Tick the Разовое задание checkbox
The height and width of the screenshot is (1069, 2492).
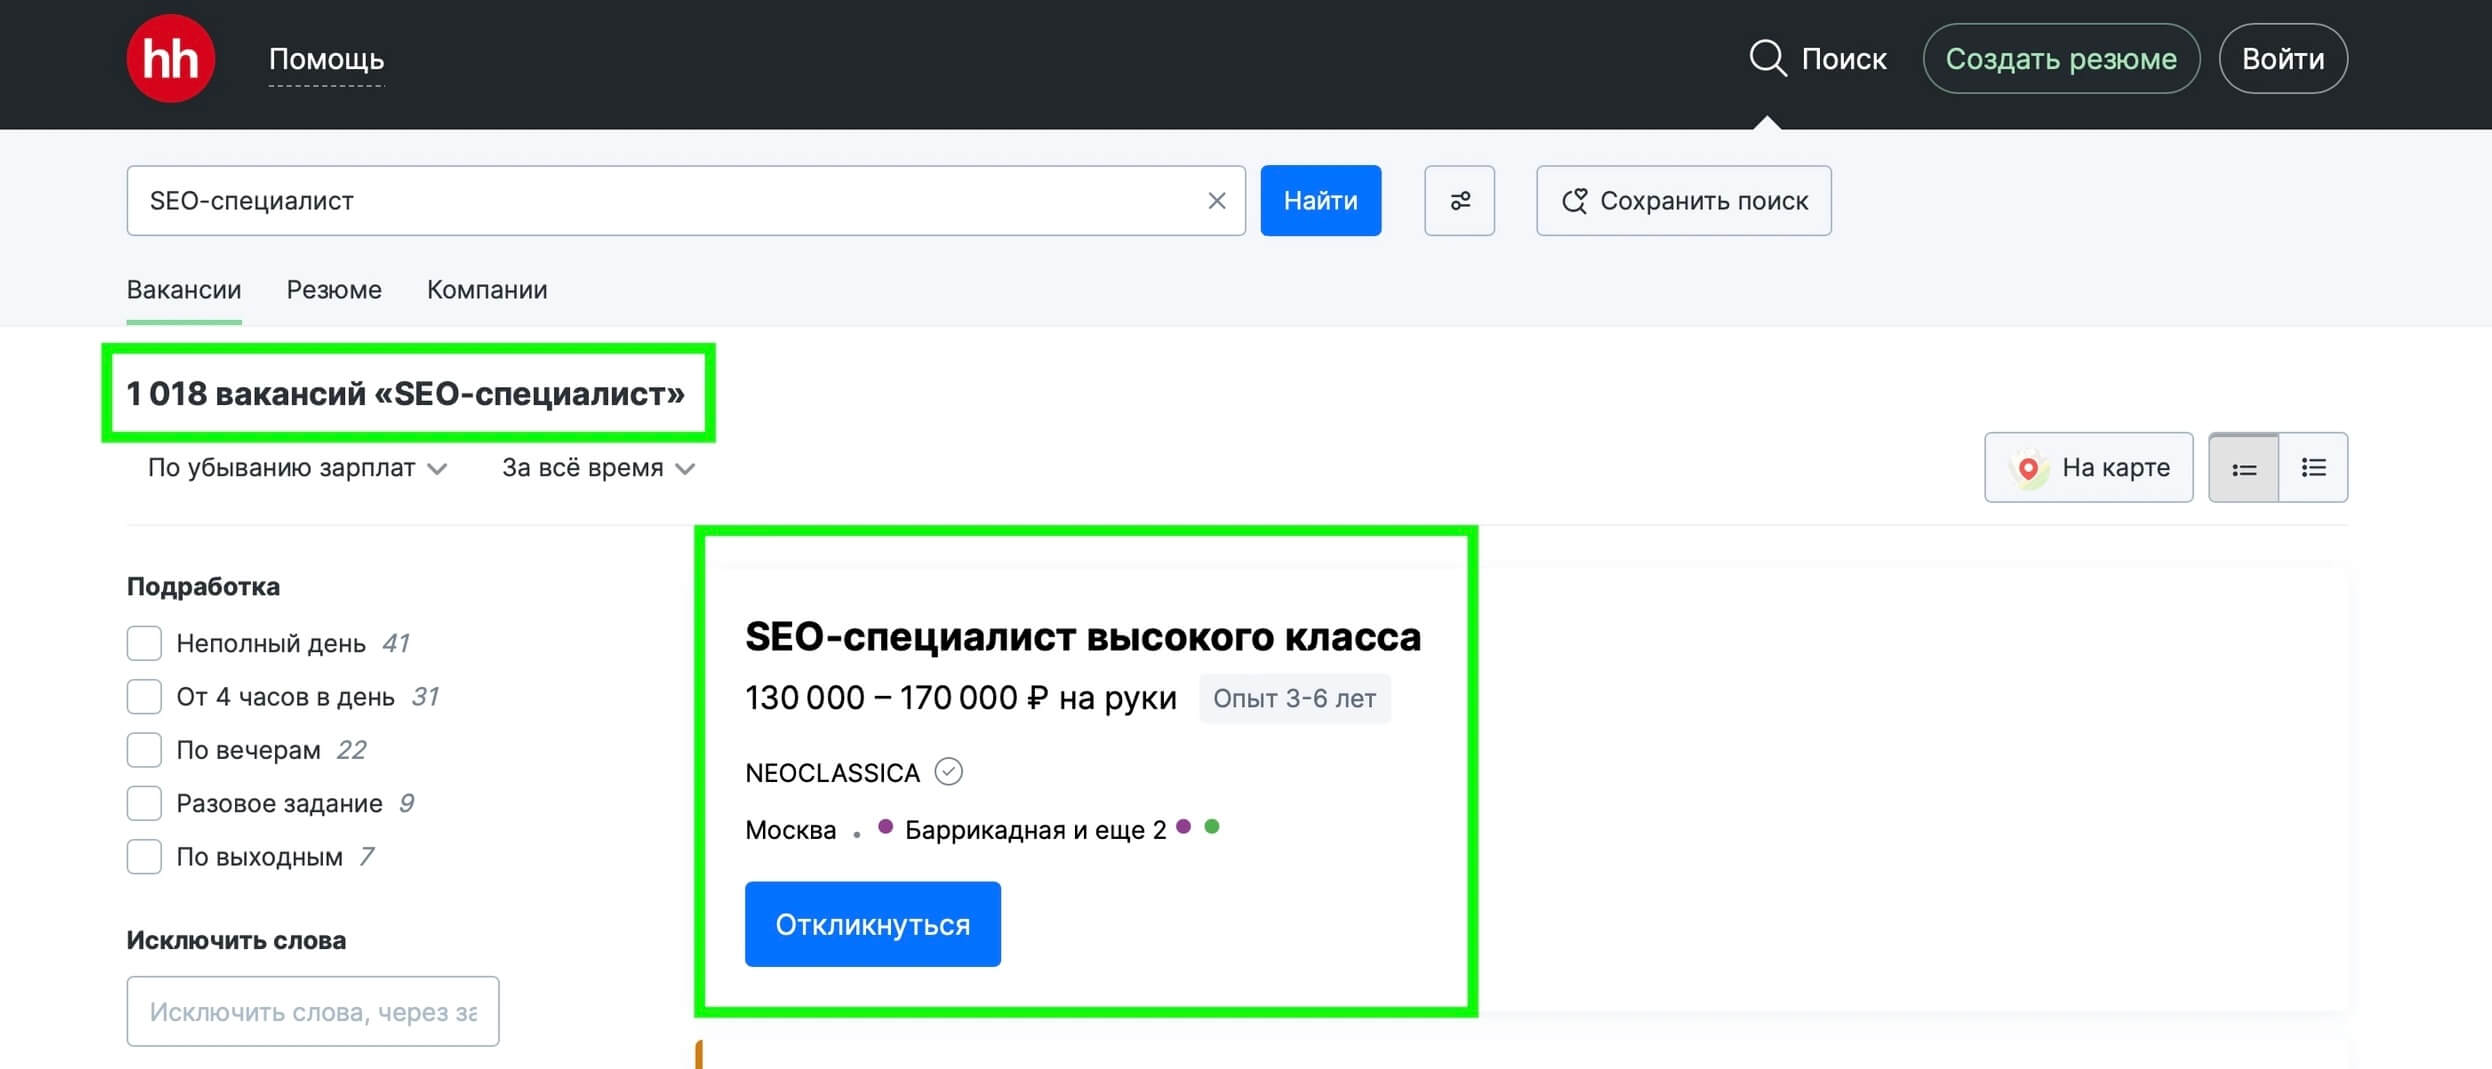pos(144,803)
